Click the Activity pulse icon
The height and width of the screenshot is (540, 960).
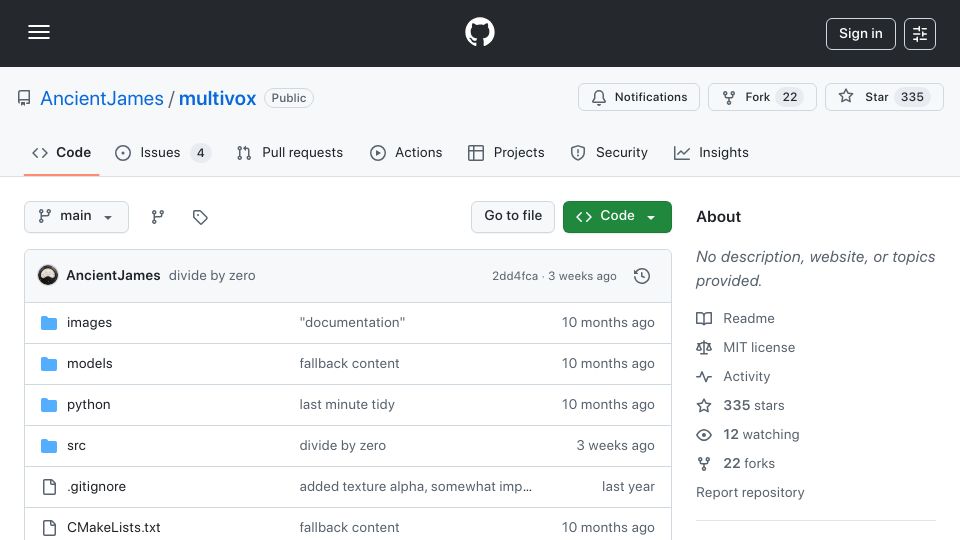pos(704,377)
